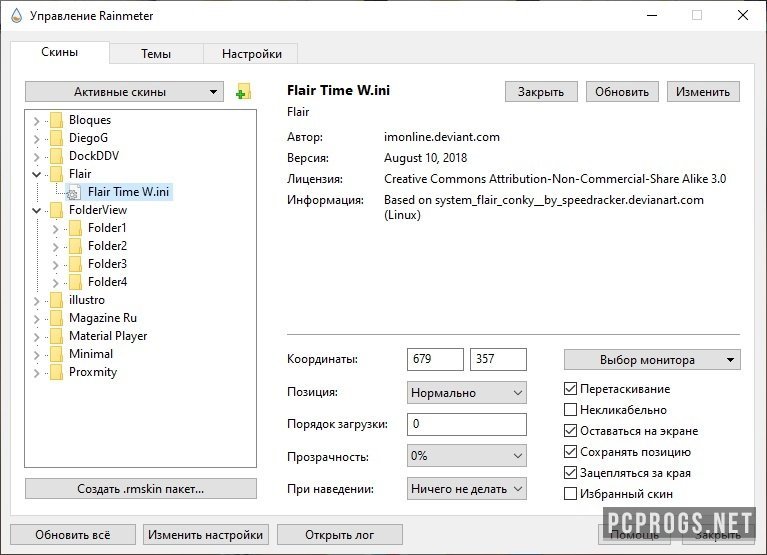Uncheck the Перетаскивание checkbox
Viewport: 767px width, 555px height.
(x=570, y=389)
